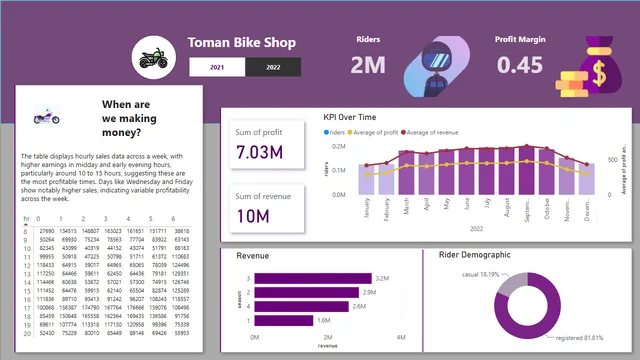Click column header 3 in hourly table

[106, 219]
